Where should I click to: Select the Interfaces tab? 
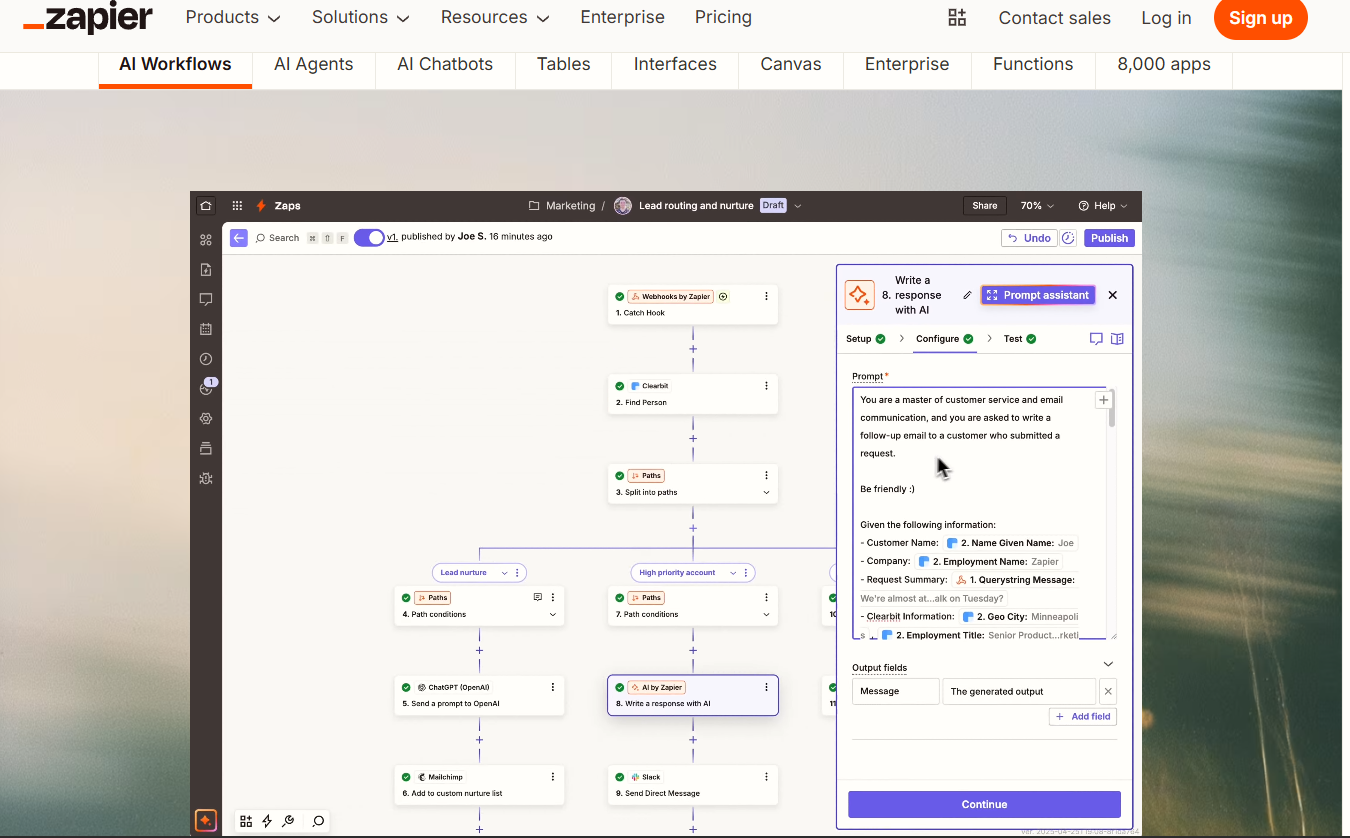675,64
